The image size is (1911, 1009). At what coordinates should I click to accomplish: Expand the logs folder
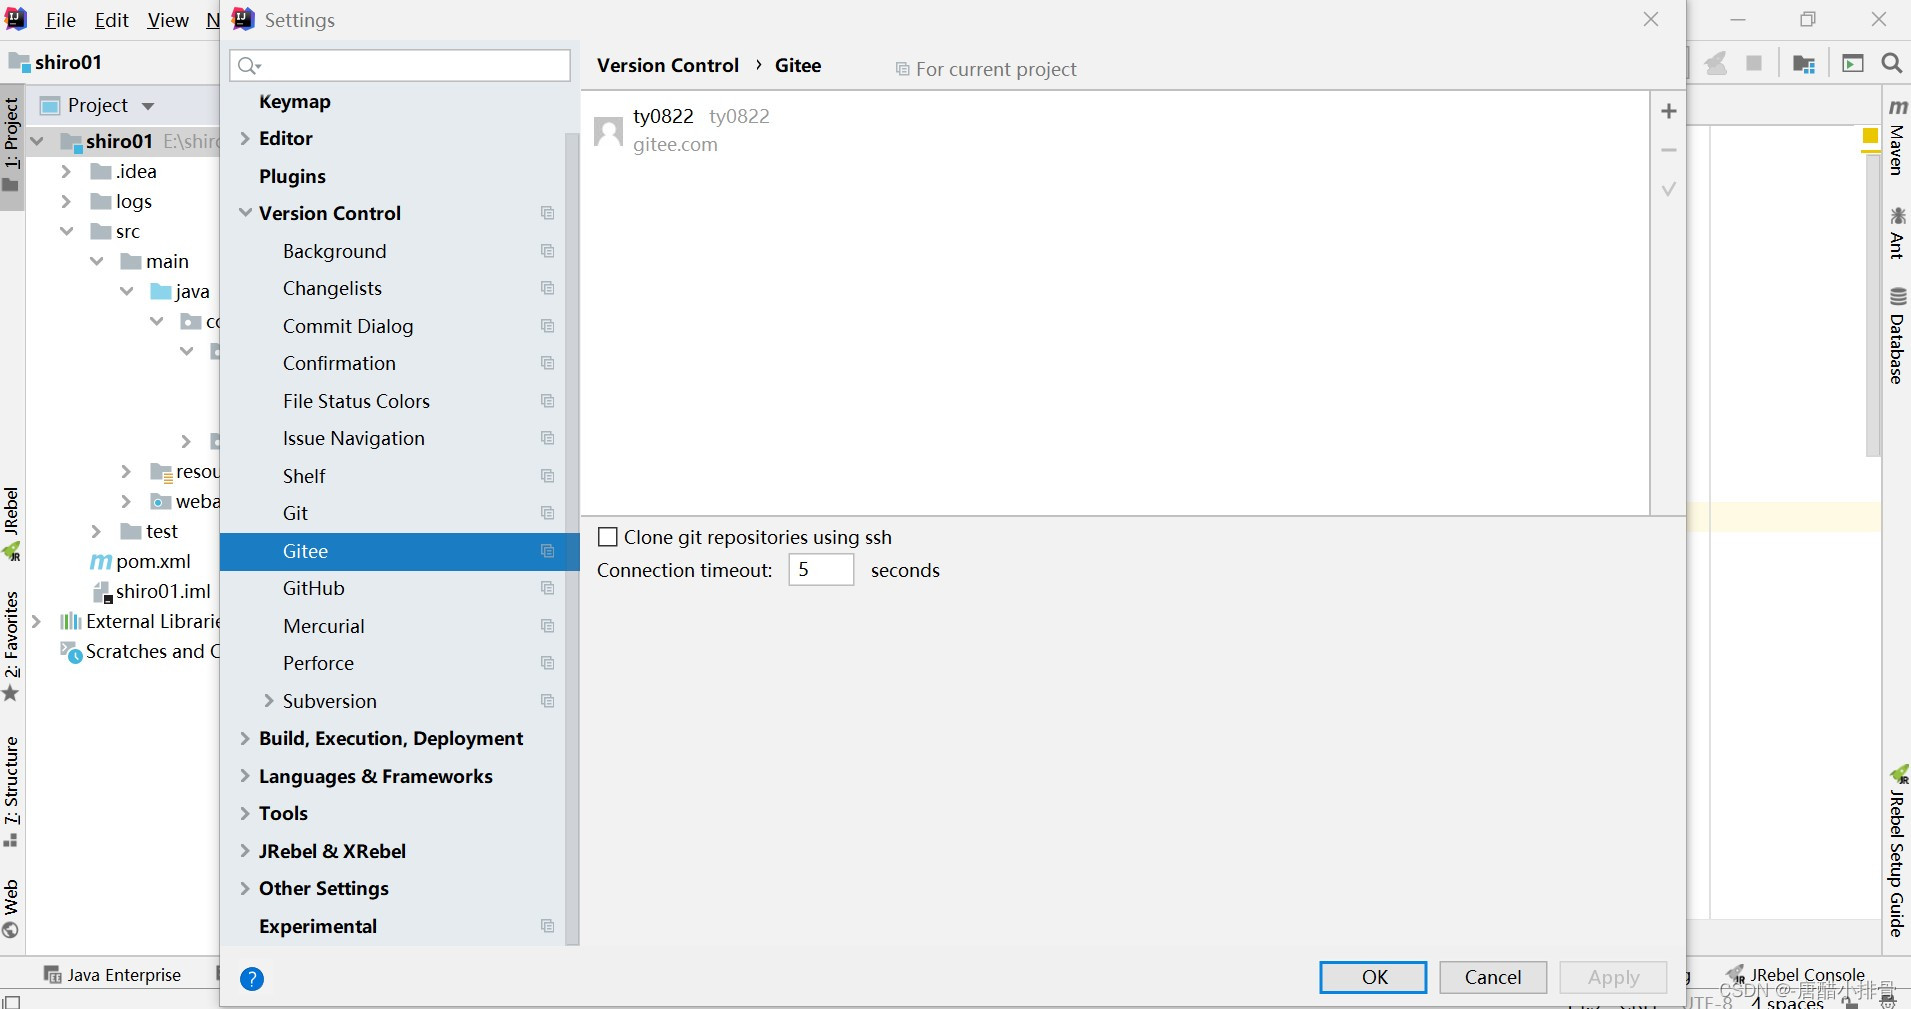coord(66,201)
